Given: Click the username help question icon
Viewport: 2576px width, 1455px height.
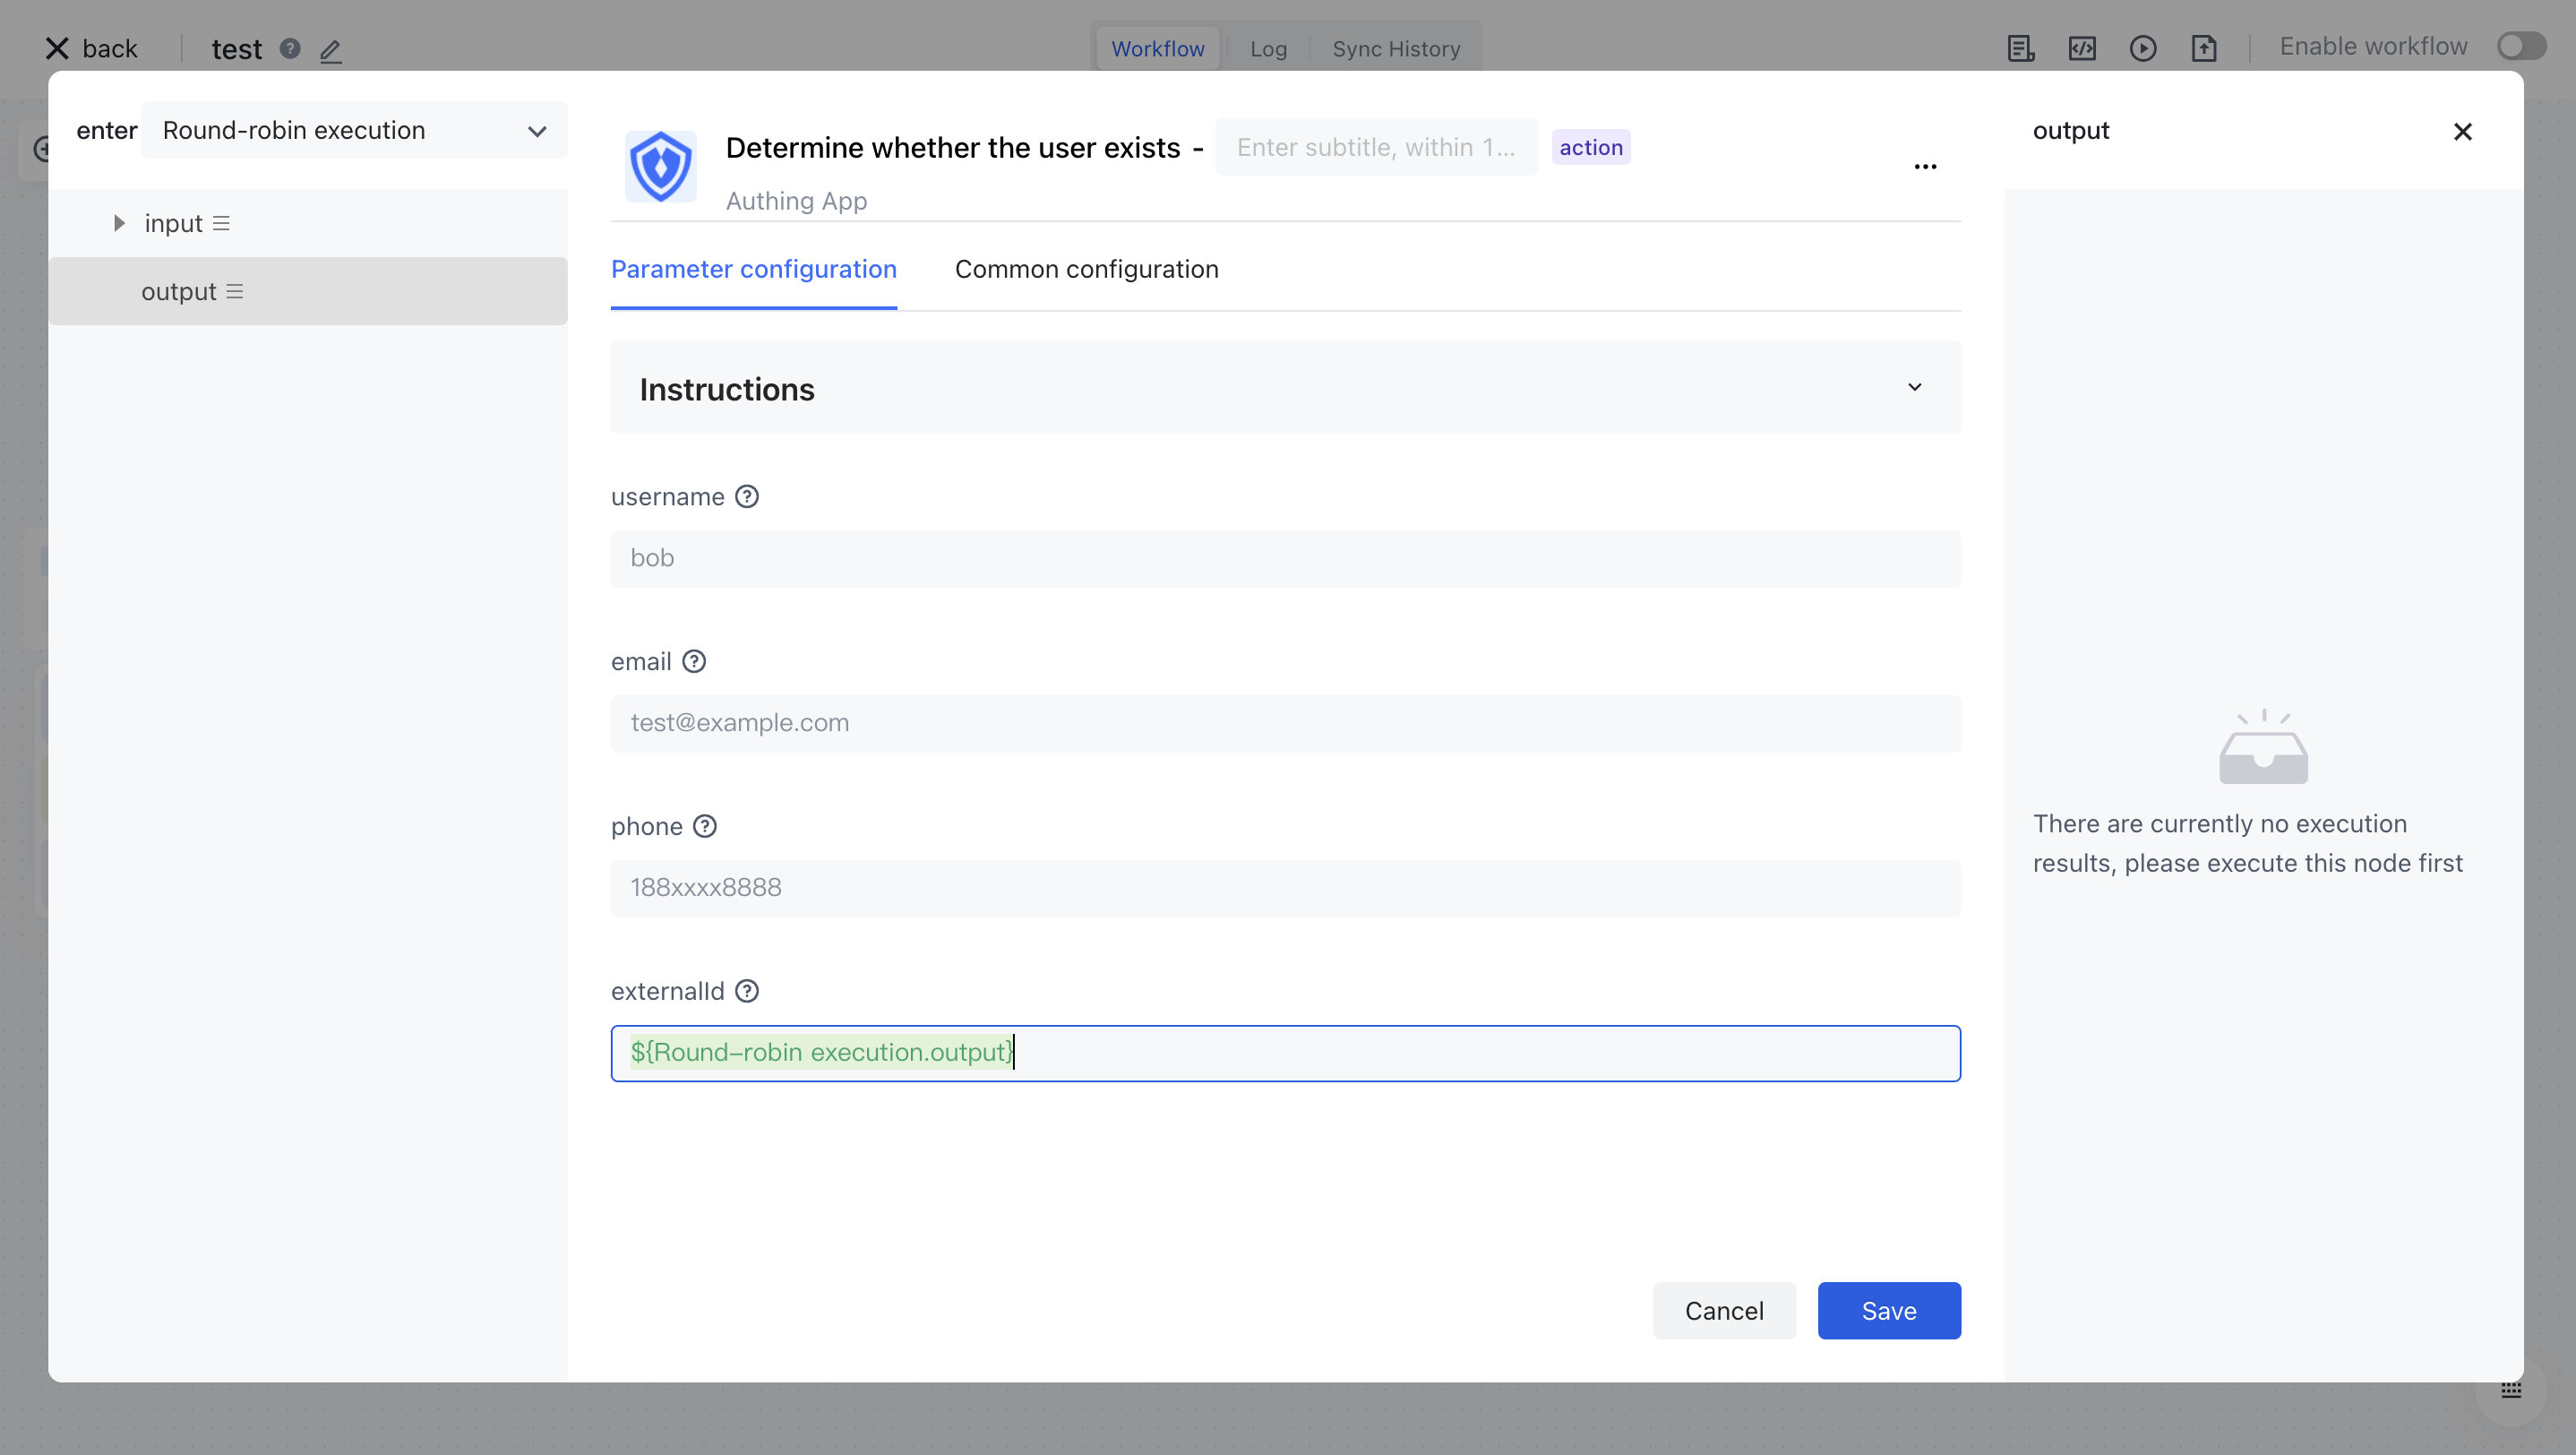Looking at the screenshot, I should (746, 497).
